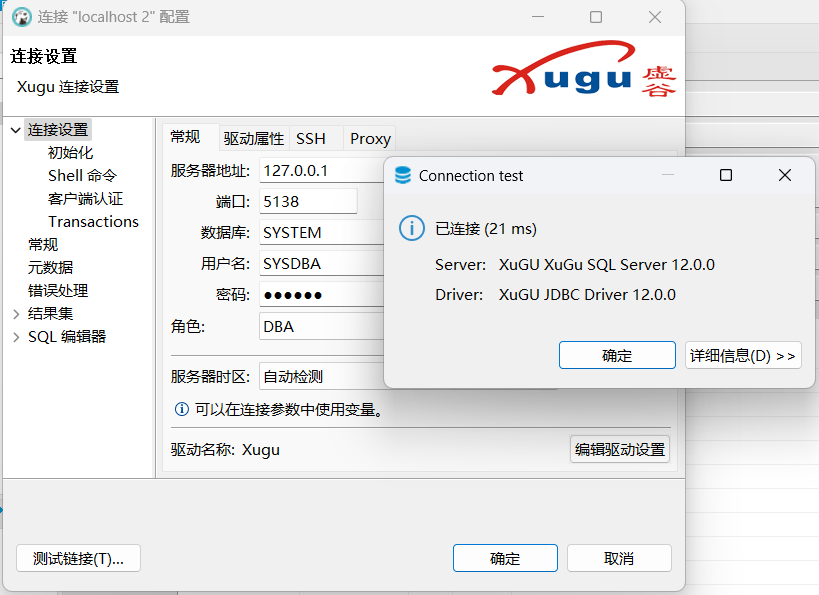819x595 pixels.
Task: Focus the 用户名 field showing SYSDBA
Action: tap(321, 264)
